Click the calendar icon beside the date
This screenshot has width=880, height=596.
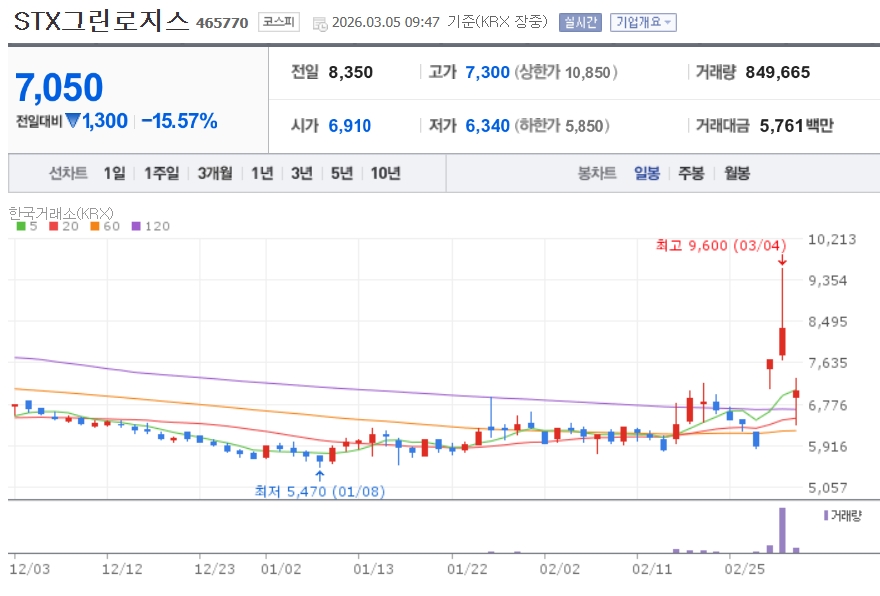[x=319, y=23]
